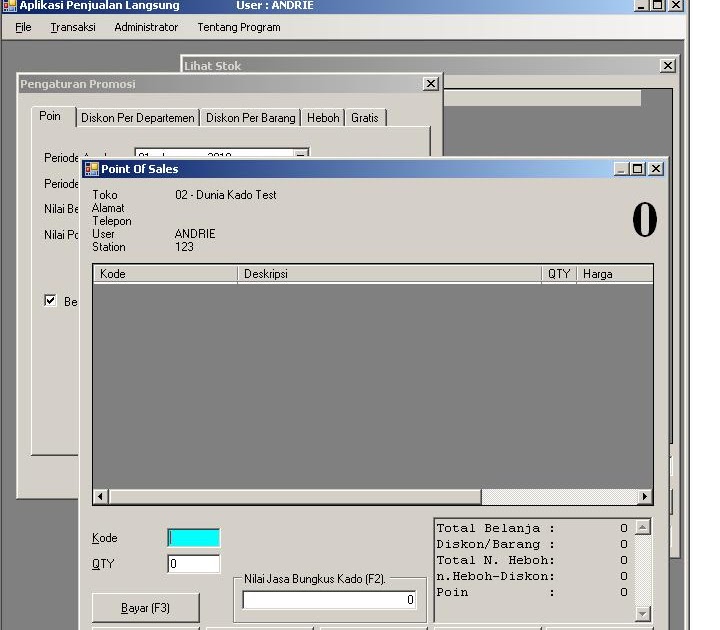The image size is (720, 630).
Task: Click the horizontal scrollbar thumb of item grid
Action: pyautogui.click(x=295, y=496)
